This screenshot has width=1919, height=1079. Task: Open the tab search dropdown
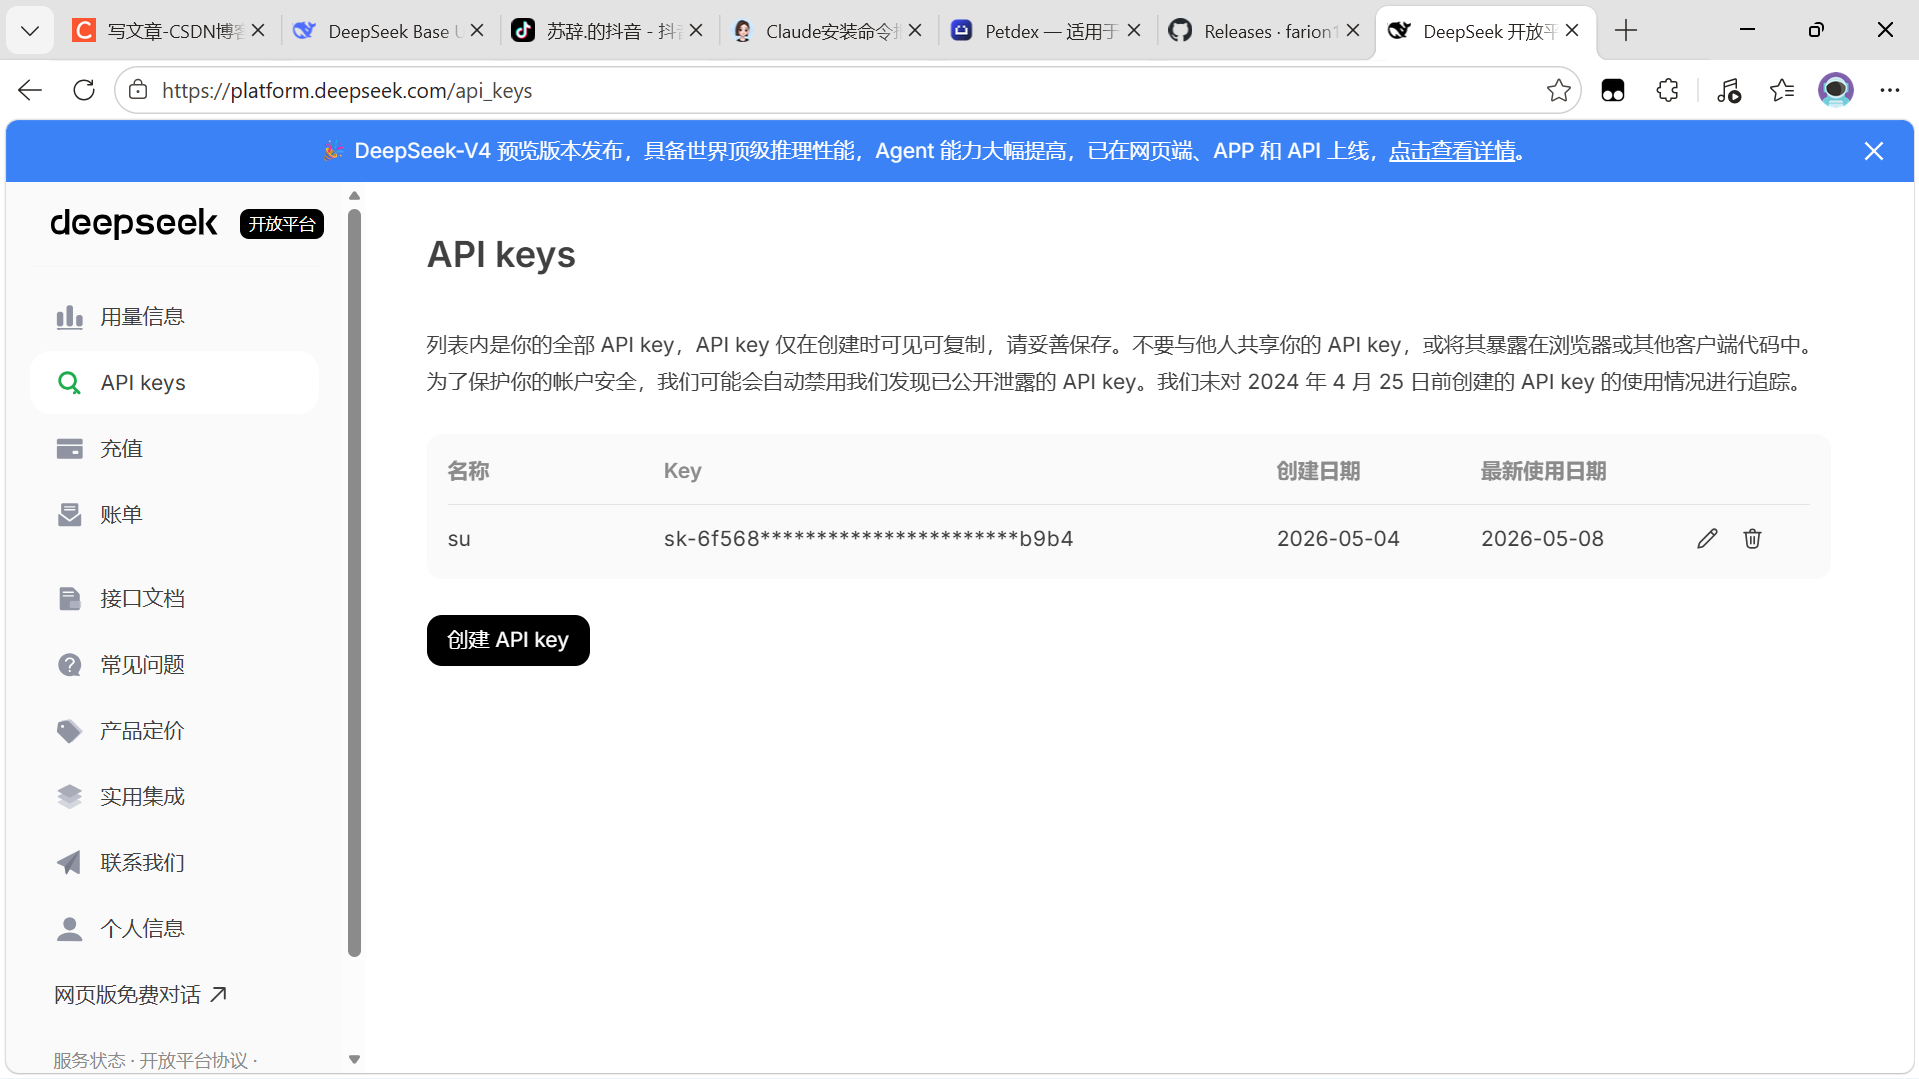point(30,31)
